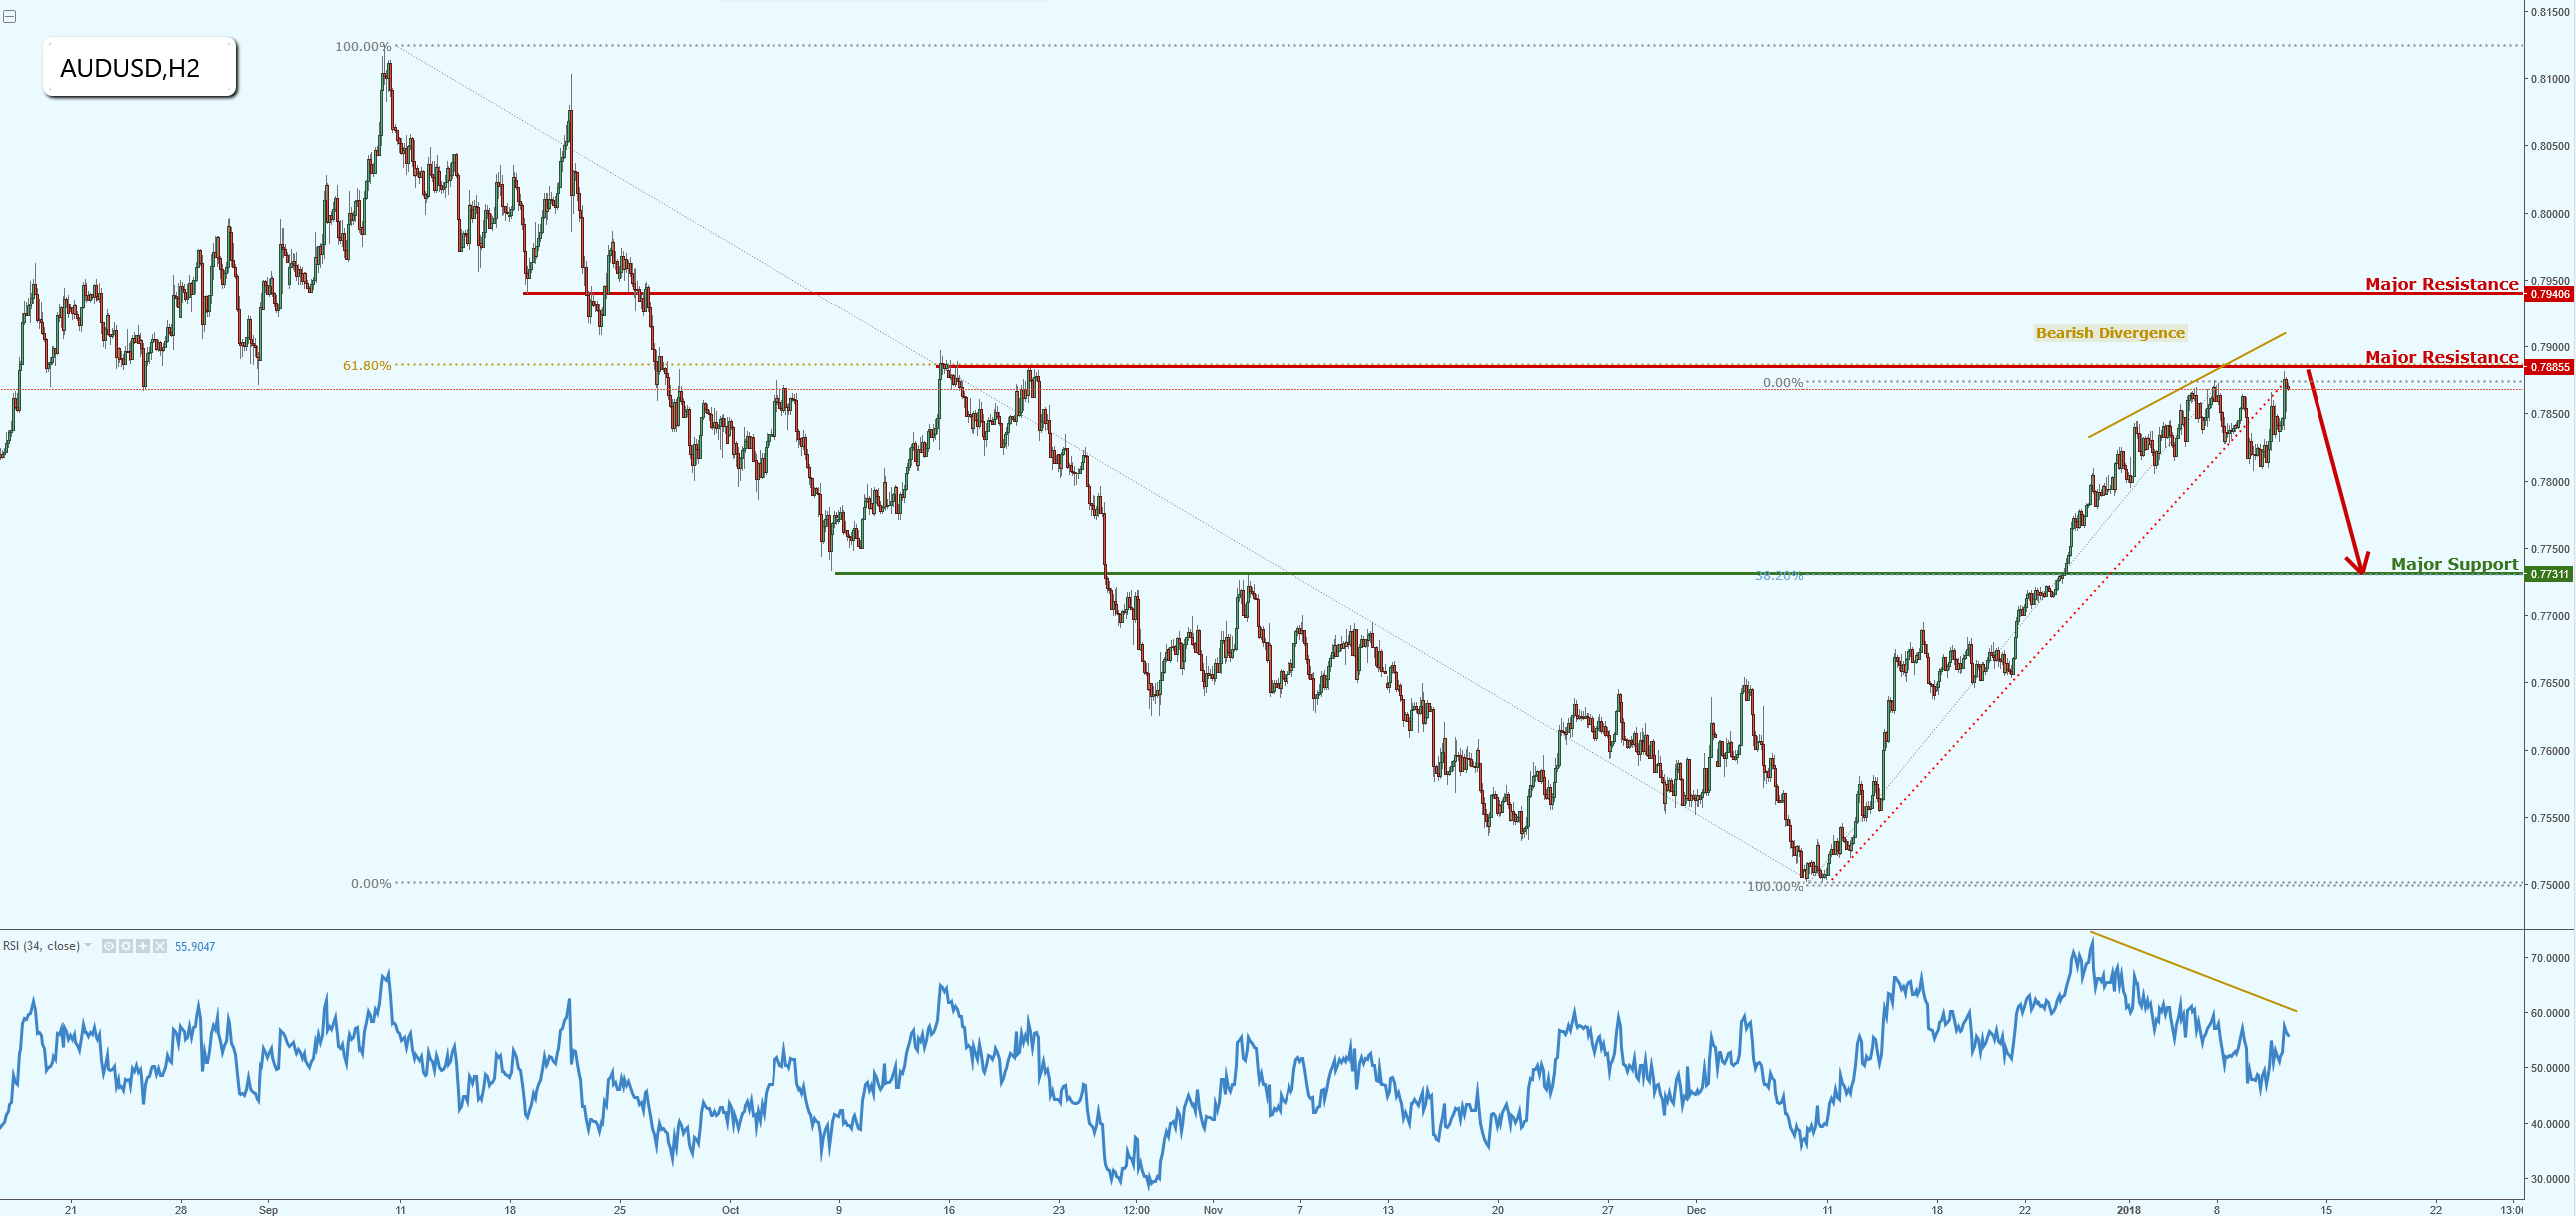Select the AUDUSD,H2 label box
This screenshot has width=2576, height=1216.
click(x=139, y=67)
